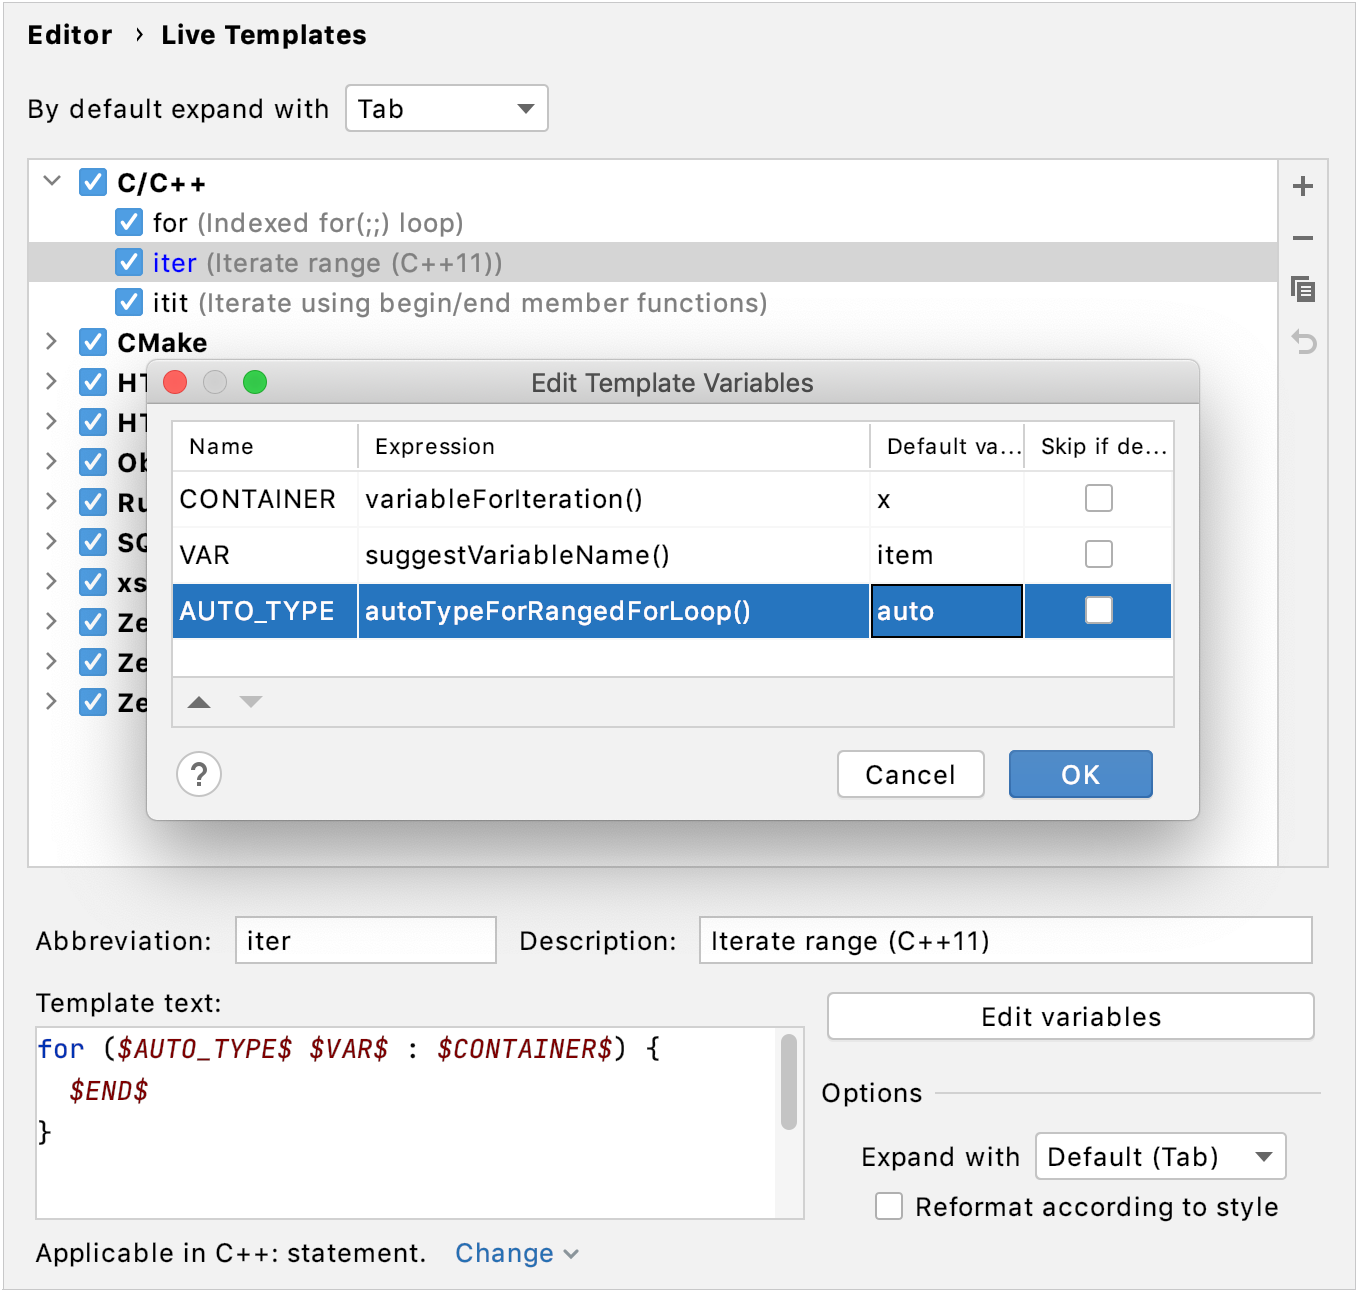Open the Expand with Default (Tab) dropdown

tap(1159, 1156)
